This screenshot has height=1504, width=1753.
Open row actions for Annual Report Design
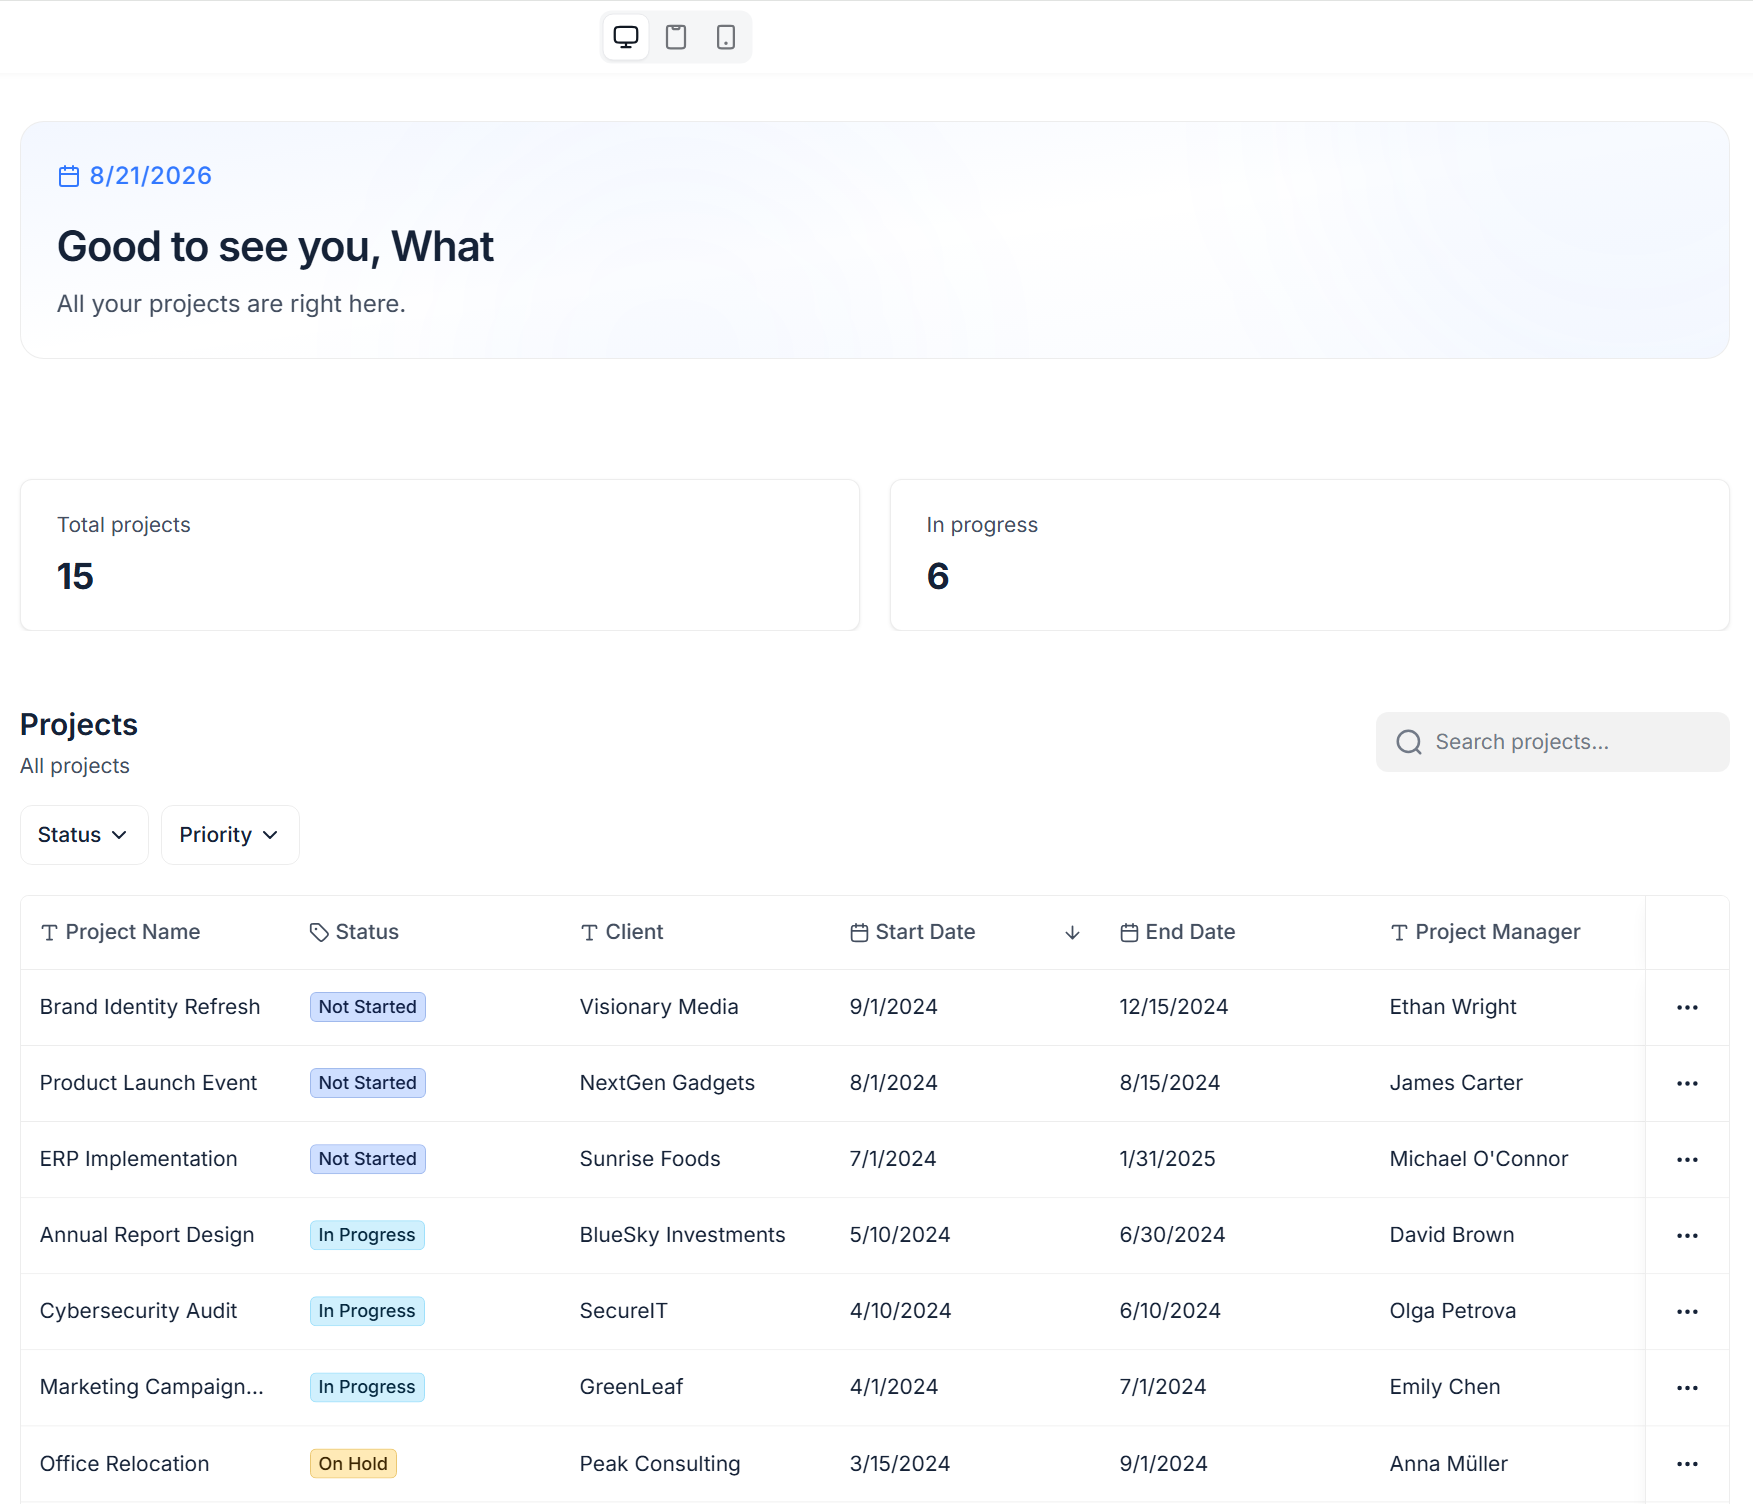click(x=1687, y=1235)
